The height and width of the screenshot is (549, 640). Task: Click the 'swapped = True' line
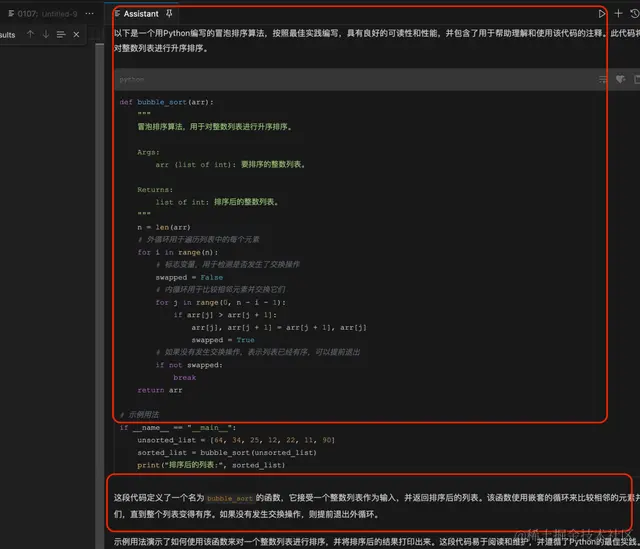[223, 340]
